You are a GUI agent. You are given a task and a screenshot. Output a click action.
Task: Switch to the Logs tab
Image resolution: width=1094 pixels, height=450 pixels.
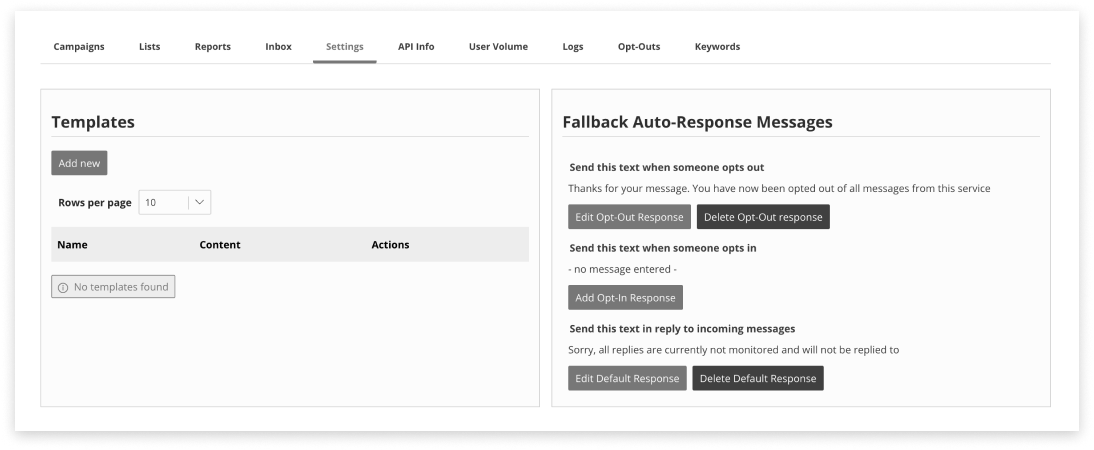(x=573, y=47)
